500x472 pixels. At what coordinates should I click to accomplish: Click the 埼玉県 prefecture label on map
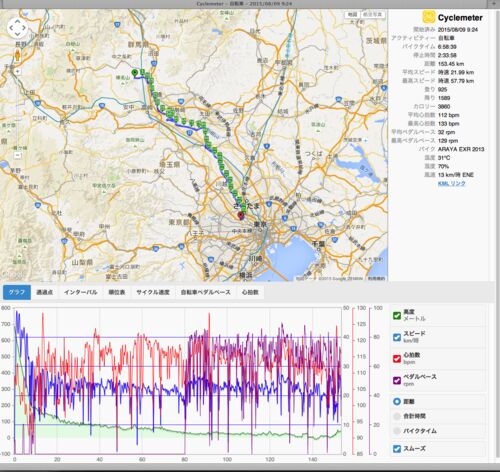[x=169, y=164]
